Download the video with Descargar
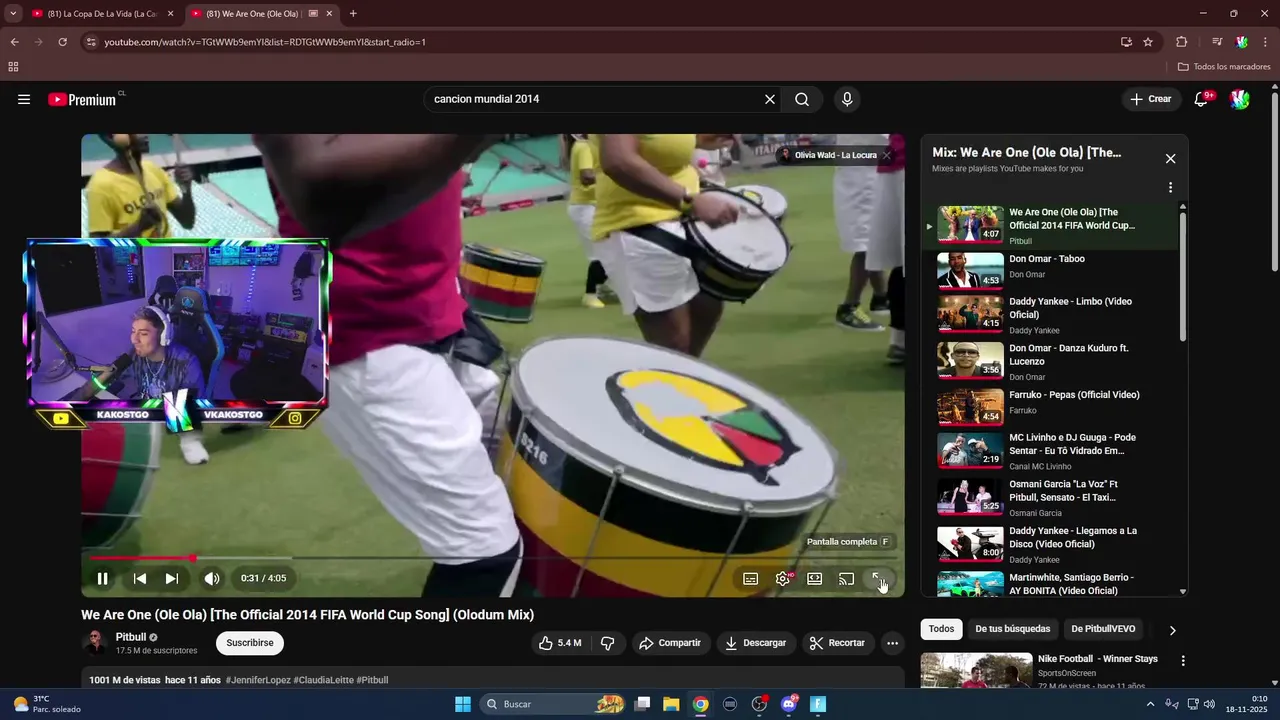The image size is (1280, 720). coord(756,643)
